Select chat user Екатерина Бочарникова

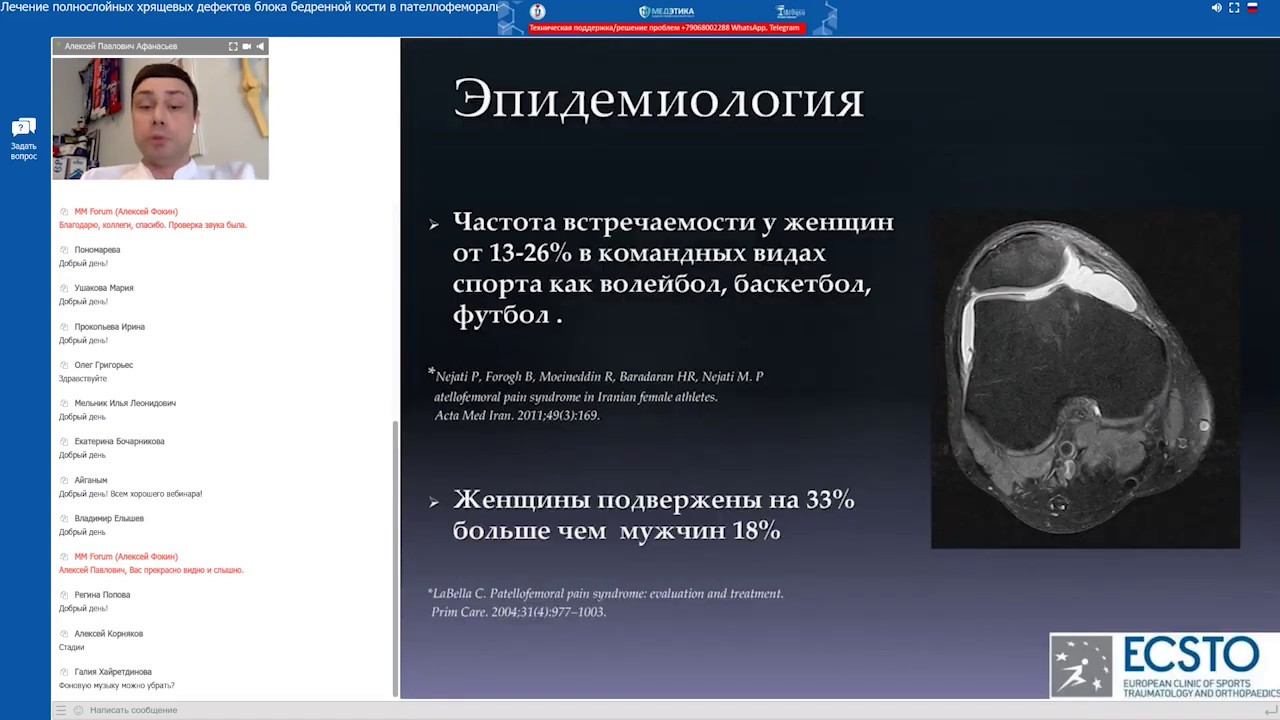tap(119, 441)
